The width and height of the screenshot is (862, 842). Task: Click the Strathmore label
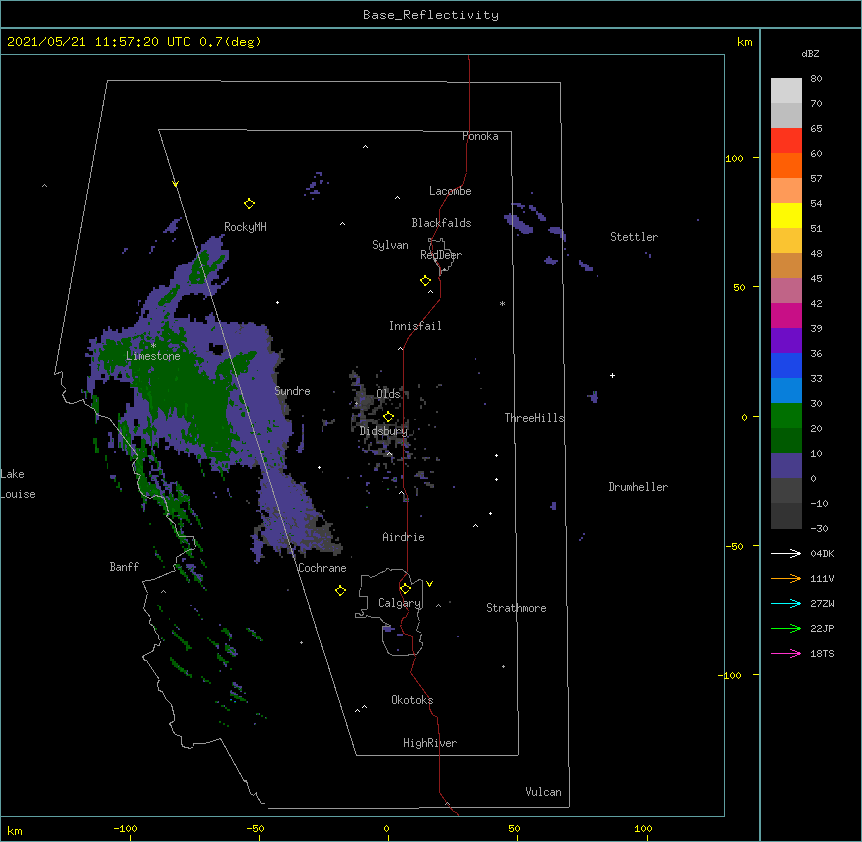coord(516,608)
